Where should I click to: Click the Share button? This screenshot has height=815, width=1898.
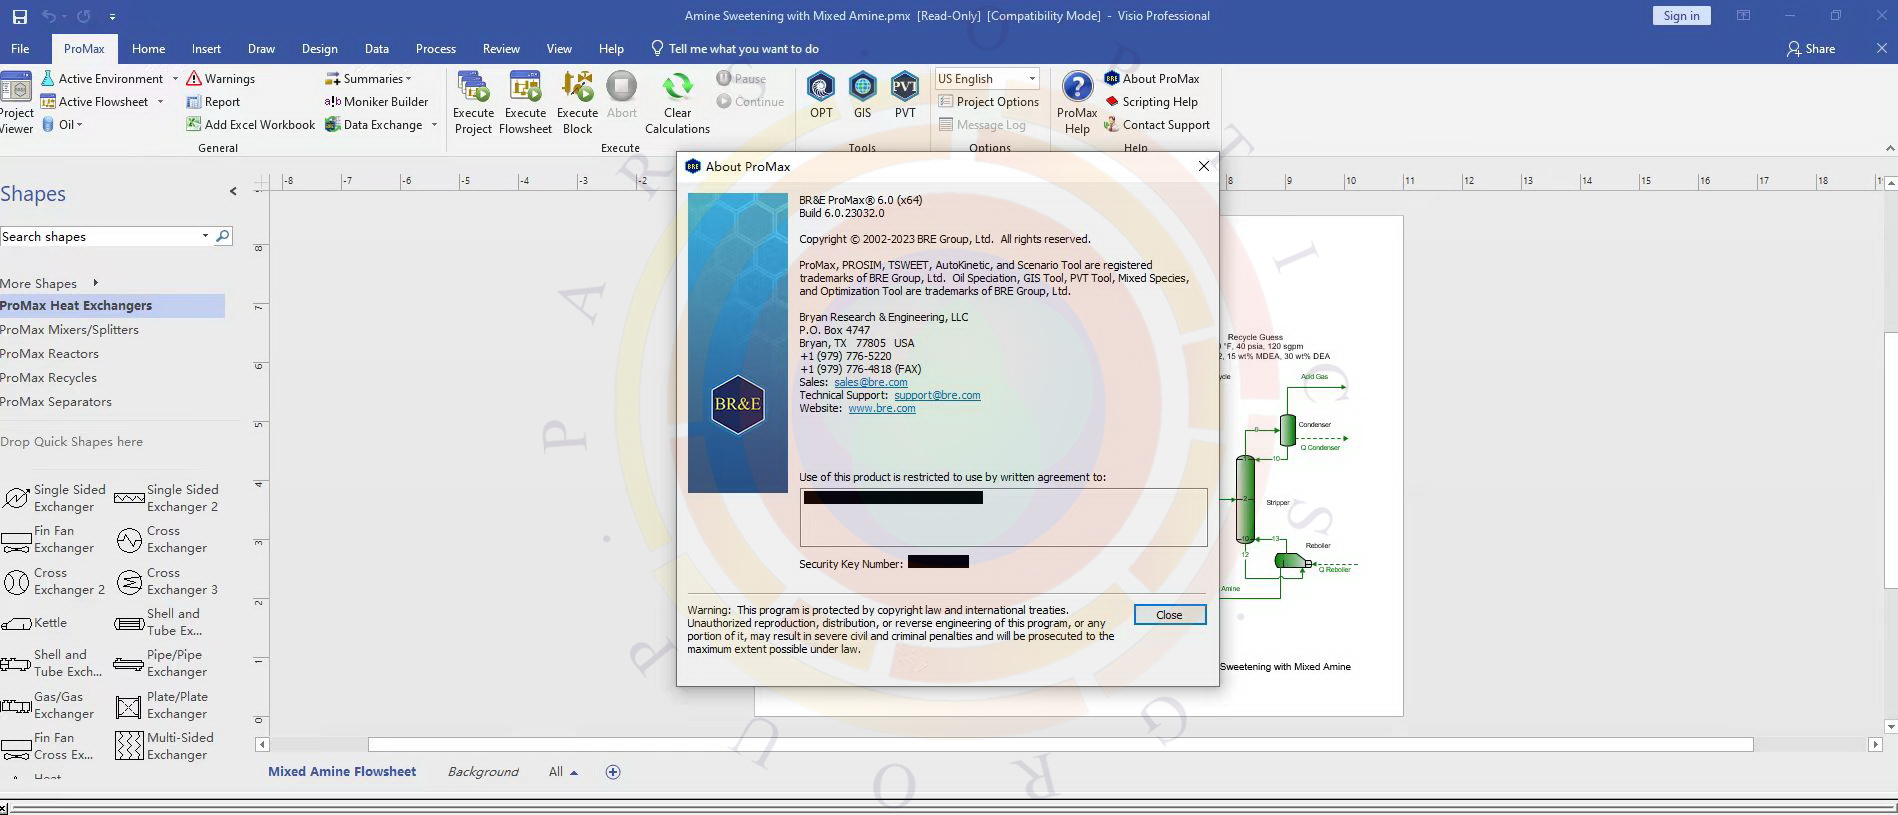(x=1811, y=48)
